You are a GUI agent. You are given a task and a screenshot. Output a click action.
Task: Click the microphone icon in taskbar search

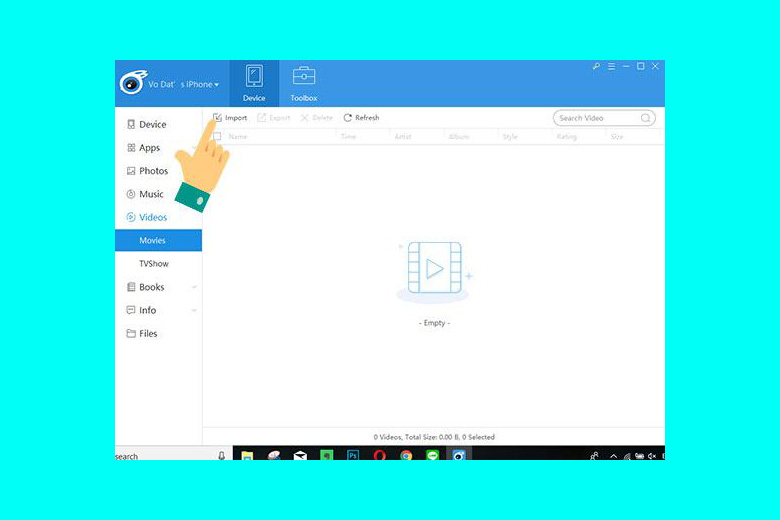tap(222, 455)
